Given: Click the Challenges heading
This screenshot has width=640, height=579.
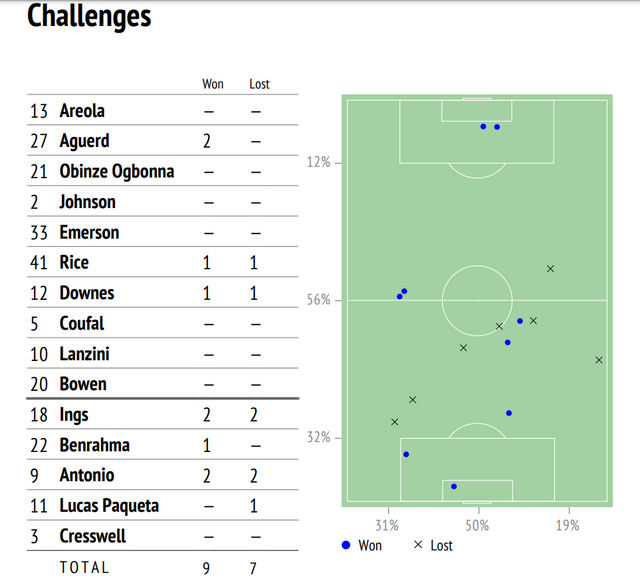Looking at the screenshot, I should (89, 17).
